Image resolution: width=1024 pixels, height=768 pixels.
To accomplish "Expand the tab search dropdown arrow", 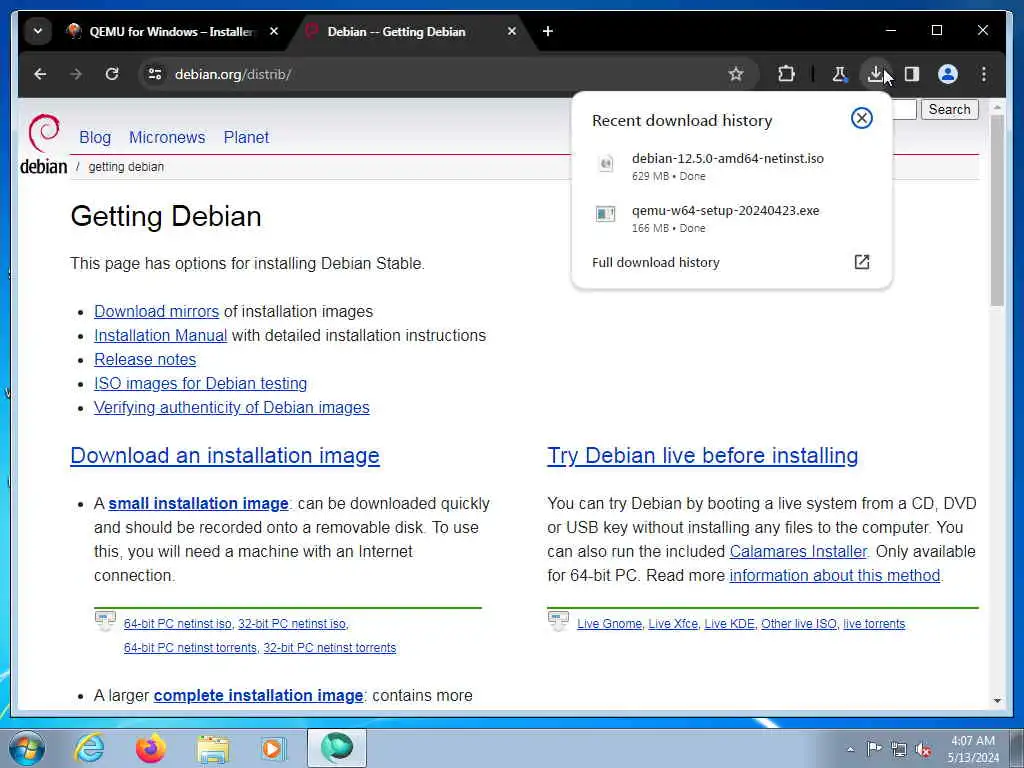I will pos(38,31).
